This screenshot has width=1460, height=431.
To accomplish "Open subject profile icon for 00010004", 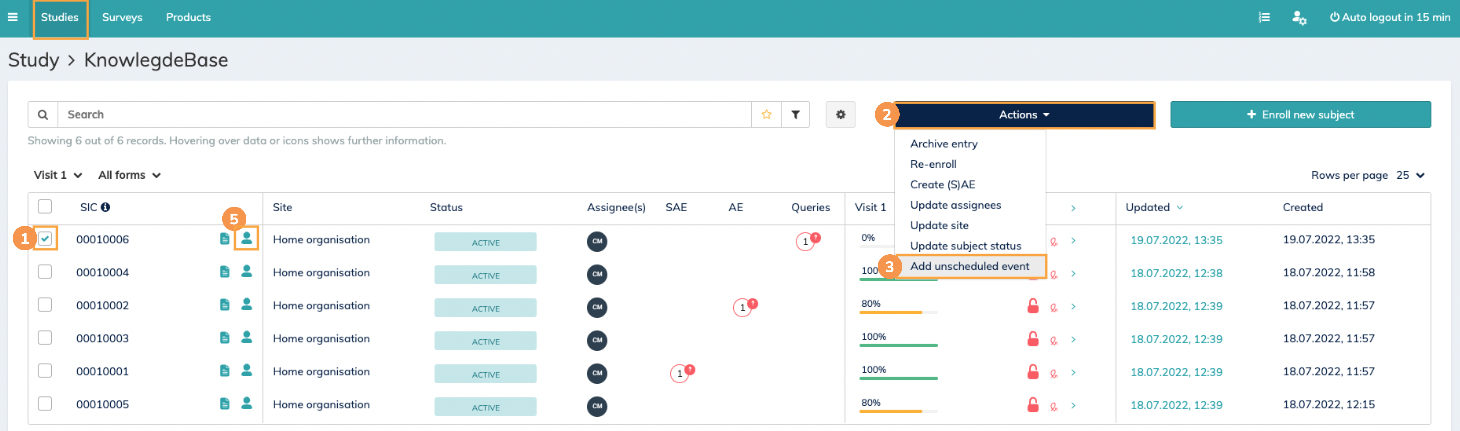I will [x=246, y=272].
